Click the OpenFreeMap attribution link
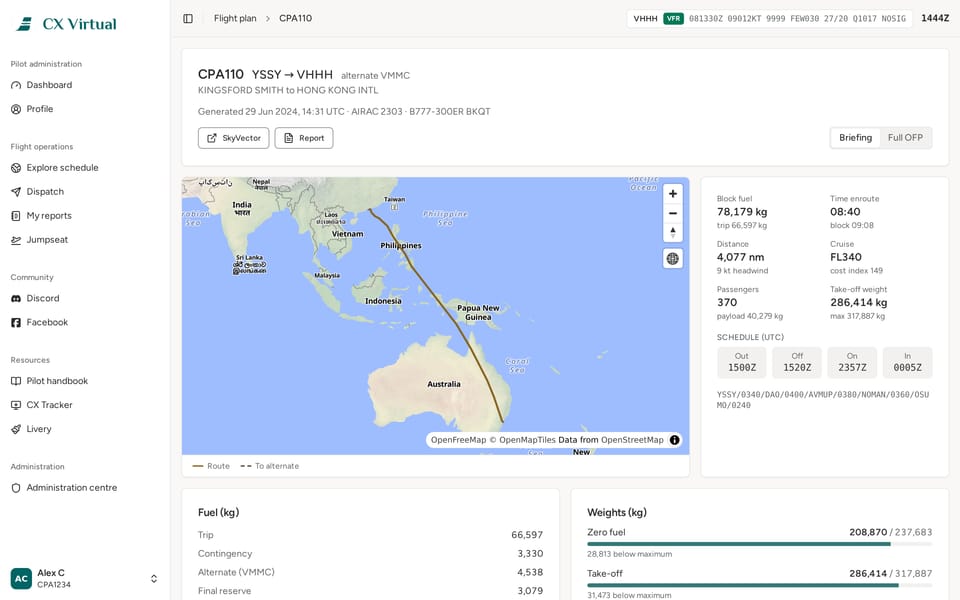960x600 pixels. click(459, 440)
